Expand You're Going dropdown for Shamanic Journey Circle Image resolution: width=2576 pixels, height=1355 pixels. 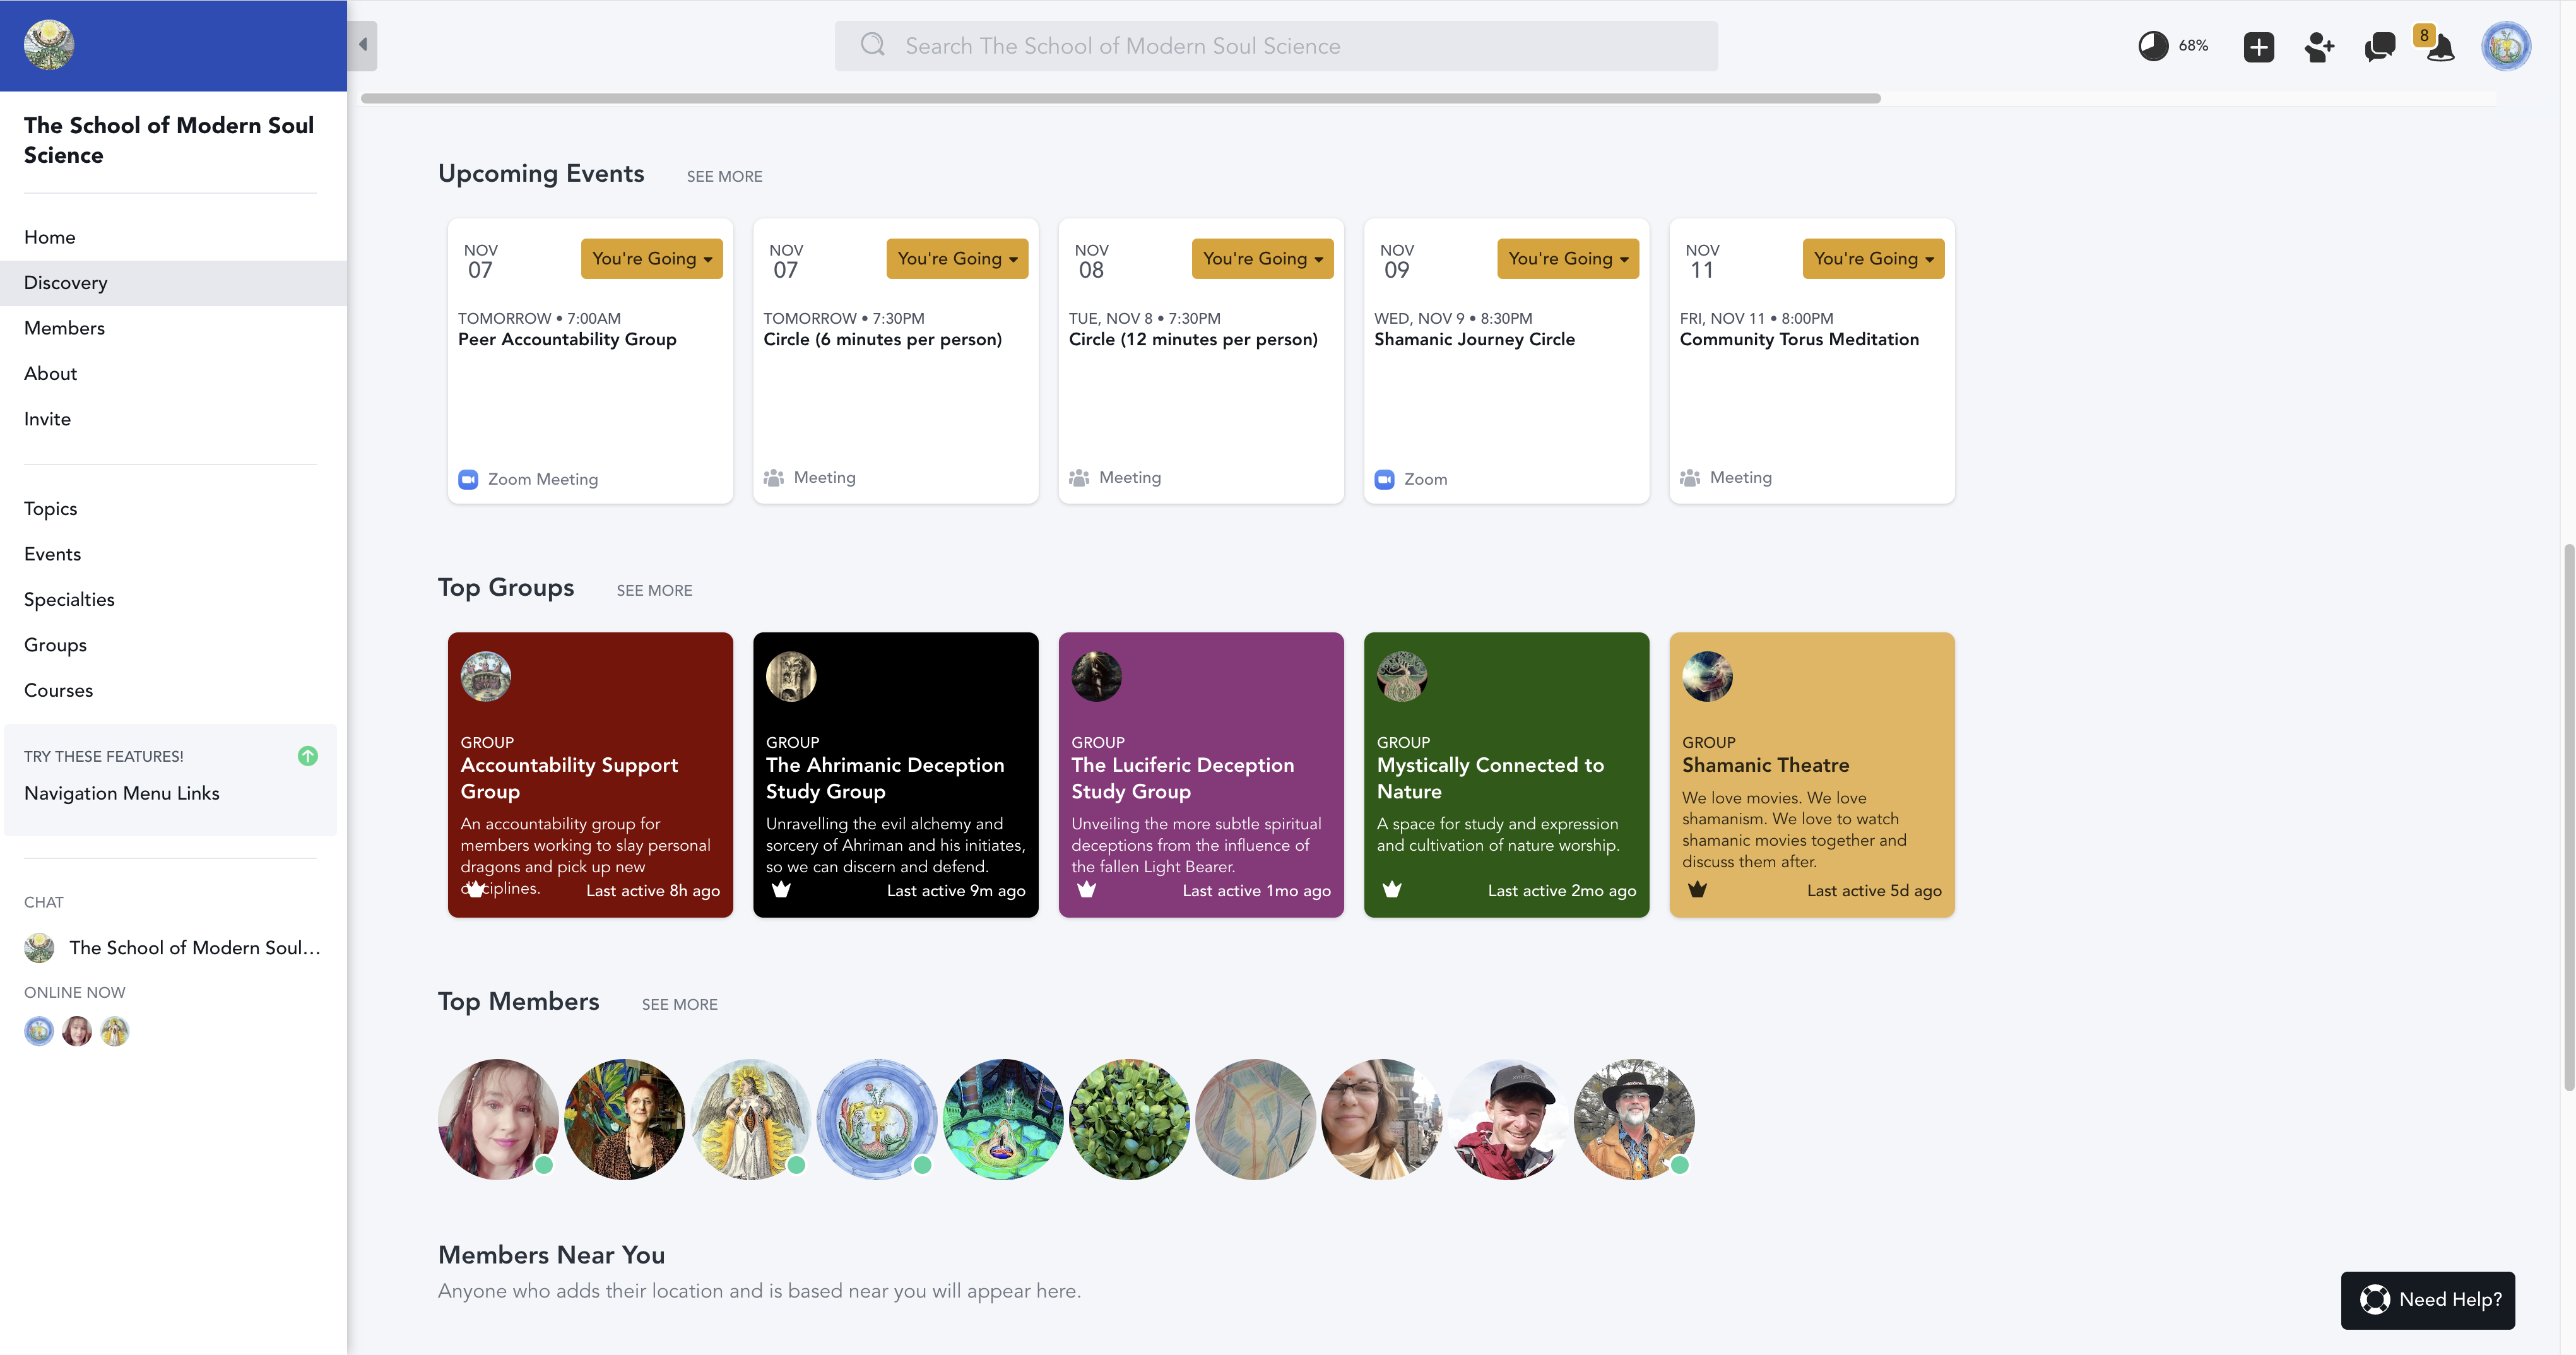[x=1567, y=259]
